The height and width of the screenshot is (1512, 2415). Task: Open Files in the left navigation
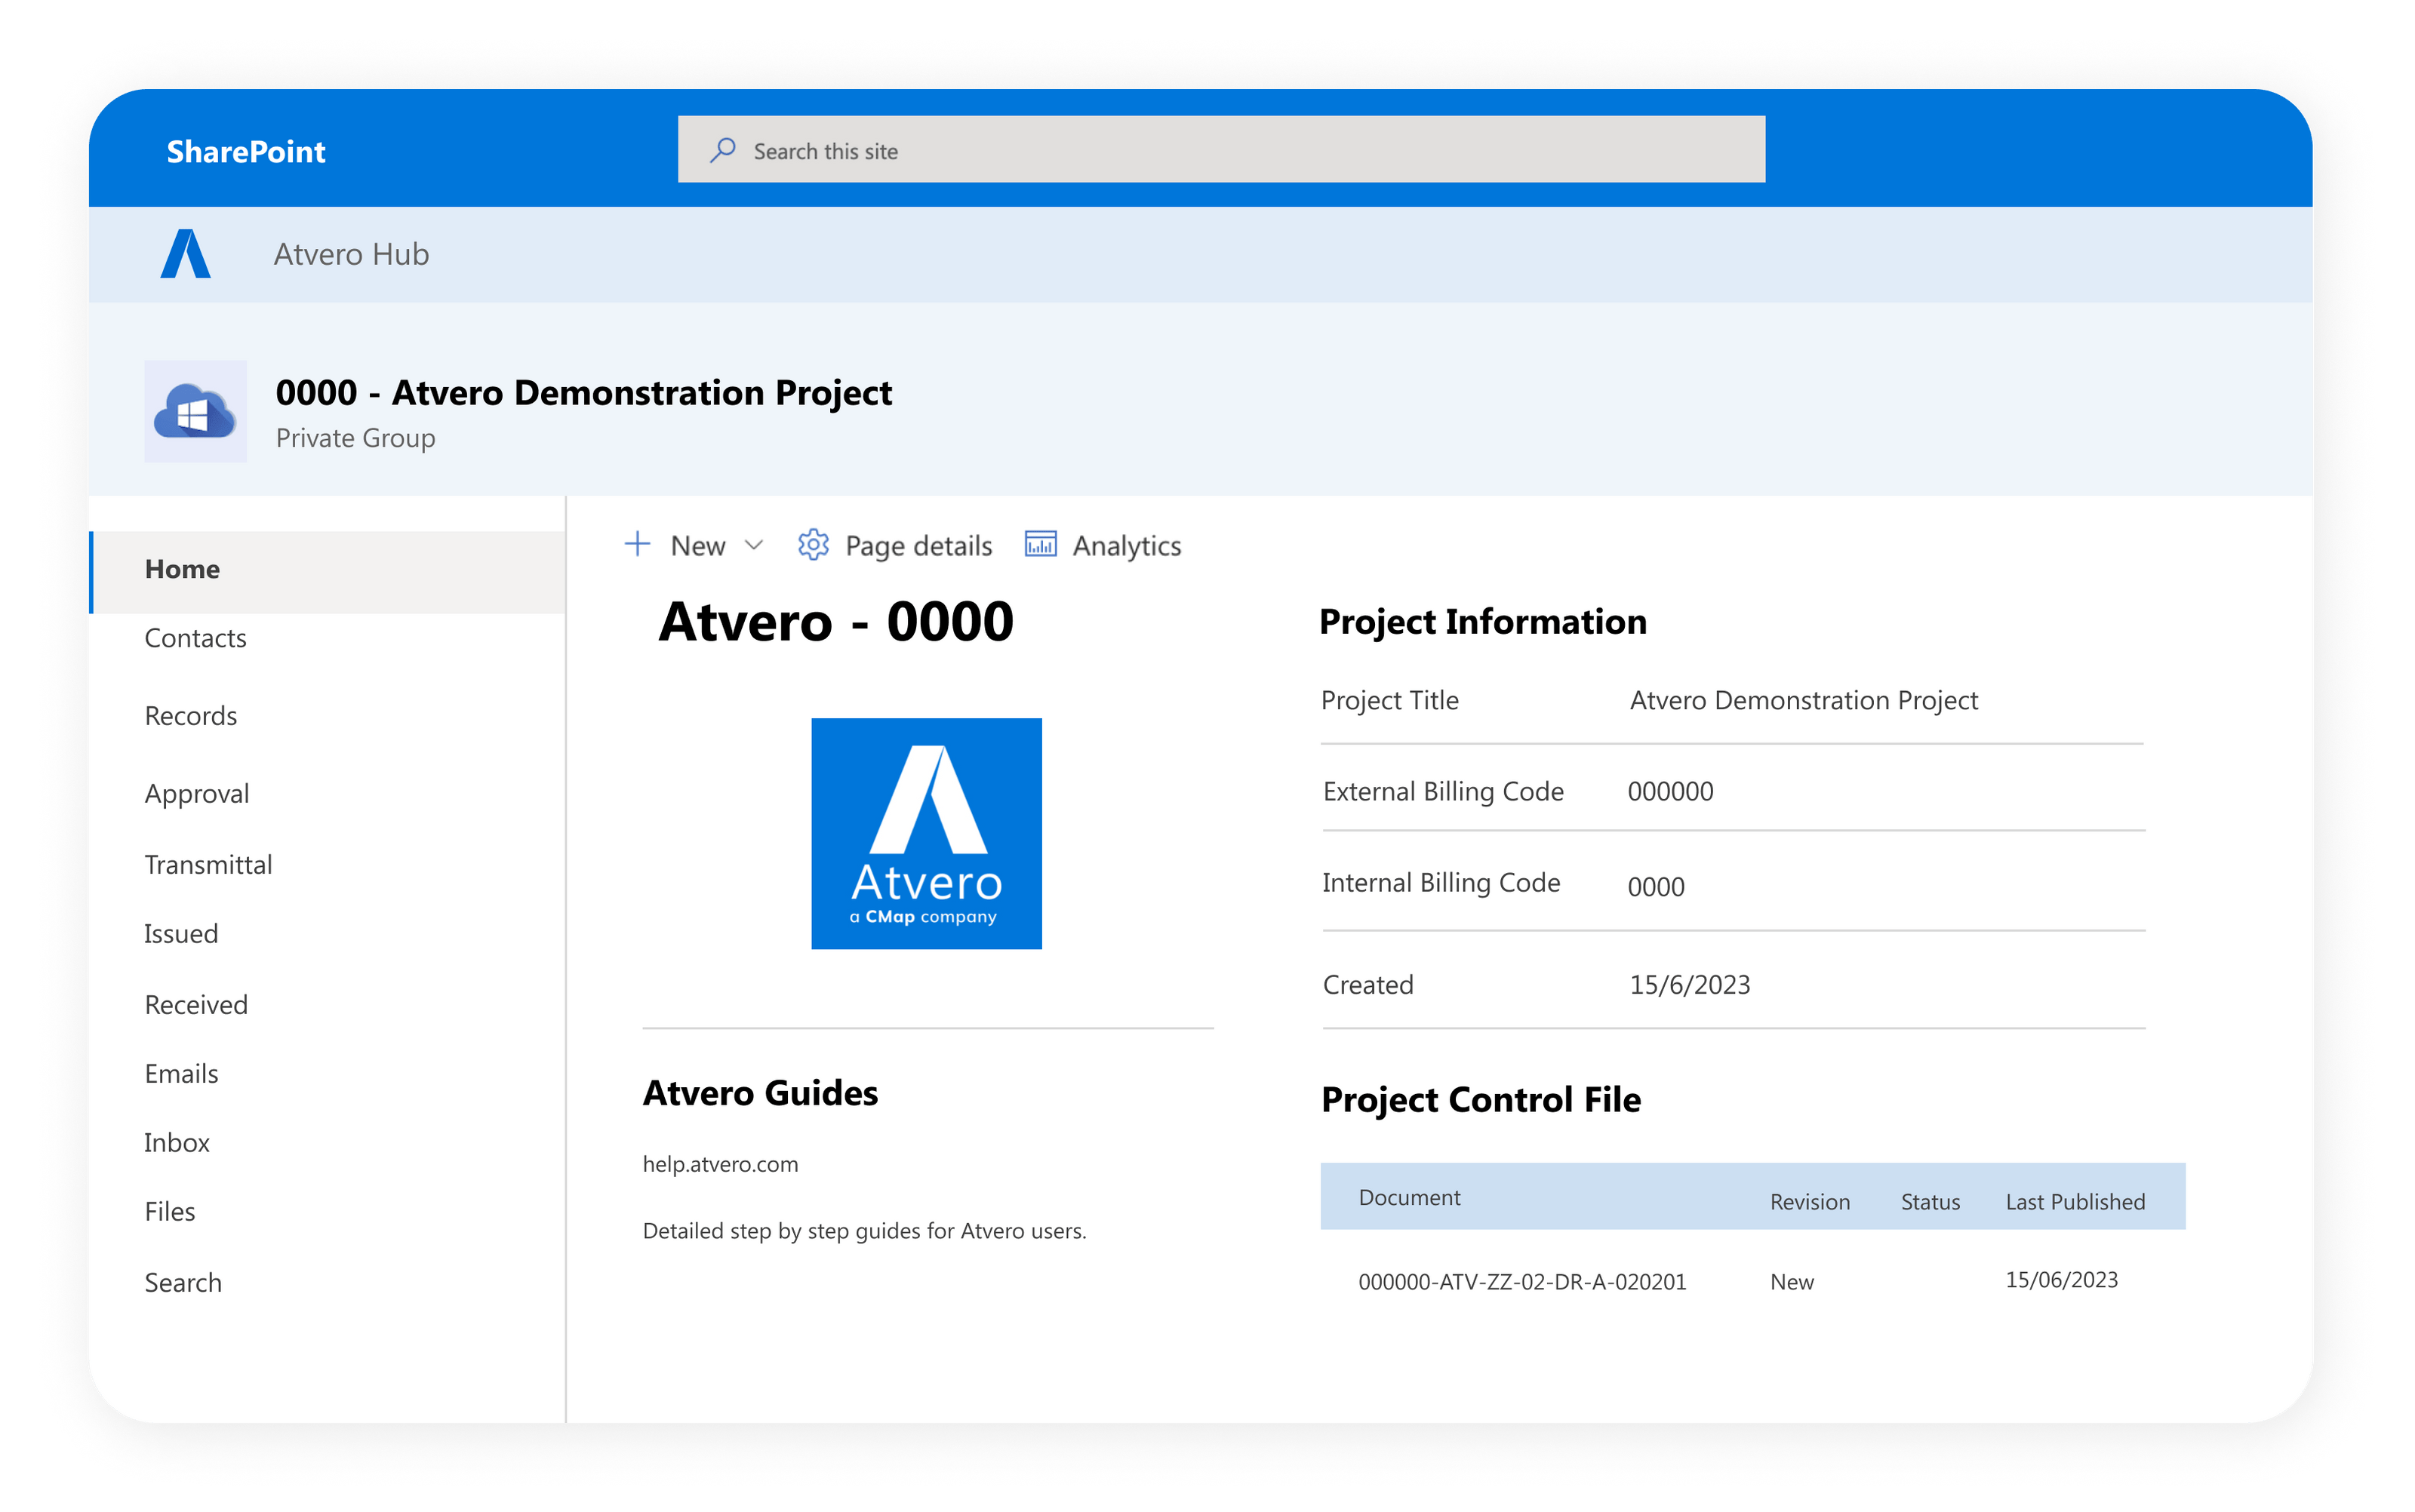click(x=170, y=1211)
